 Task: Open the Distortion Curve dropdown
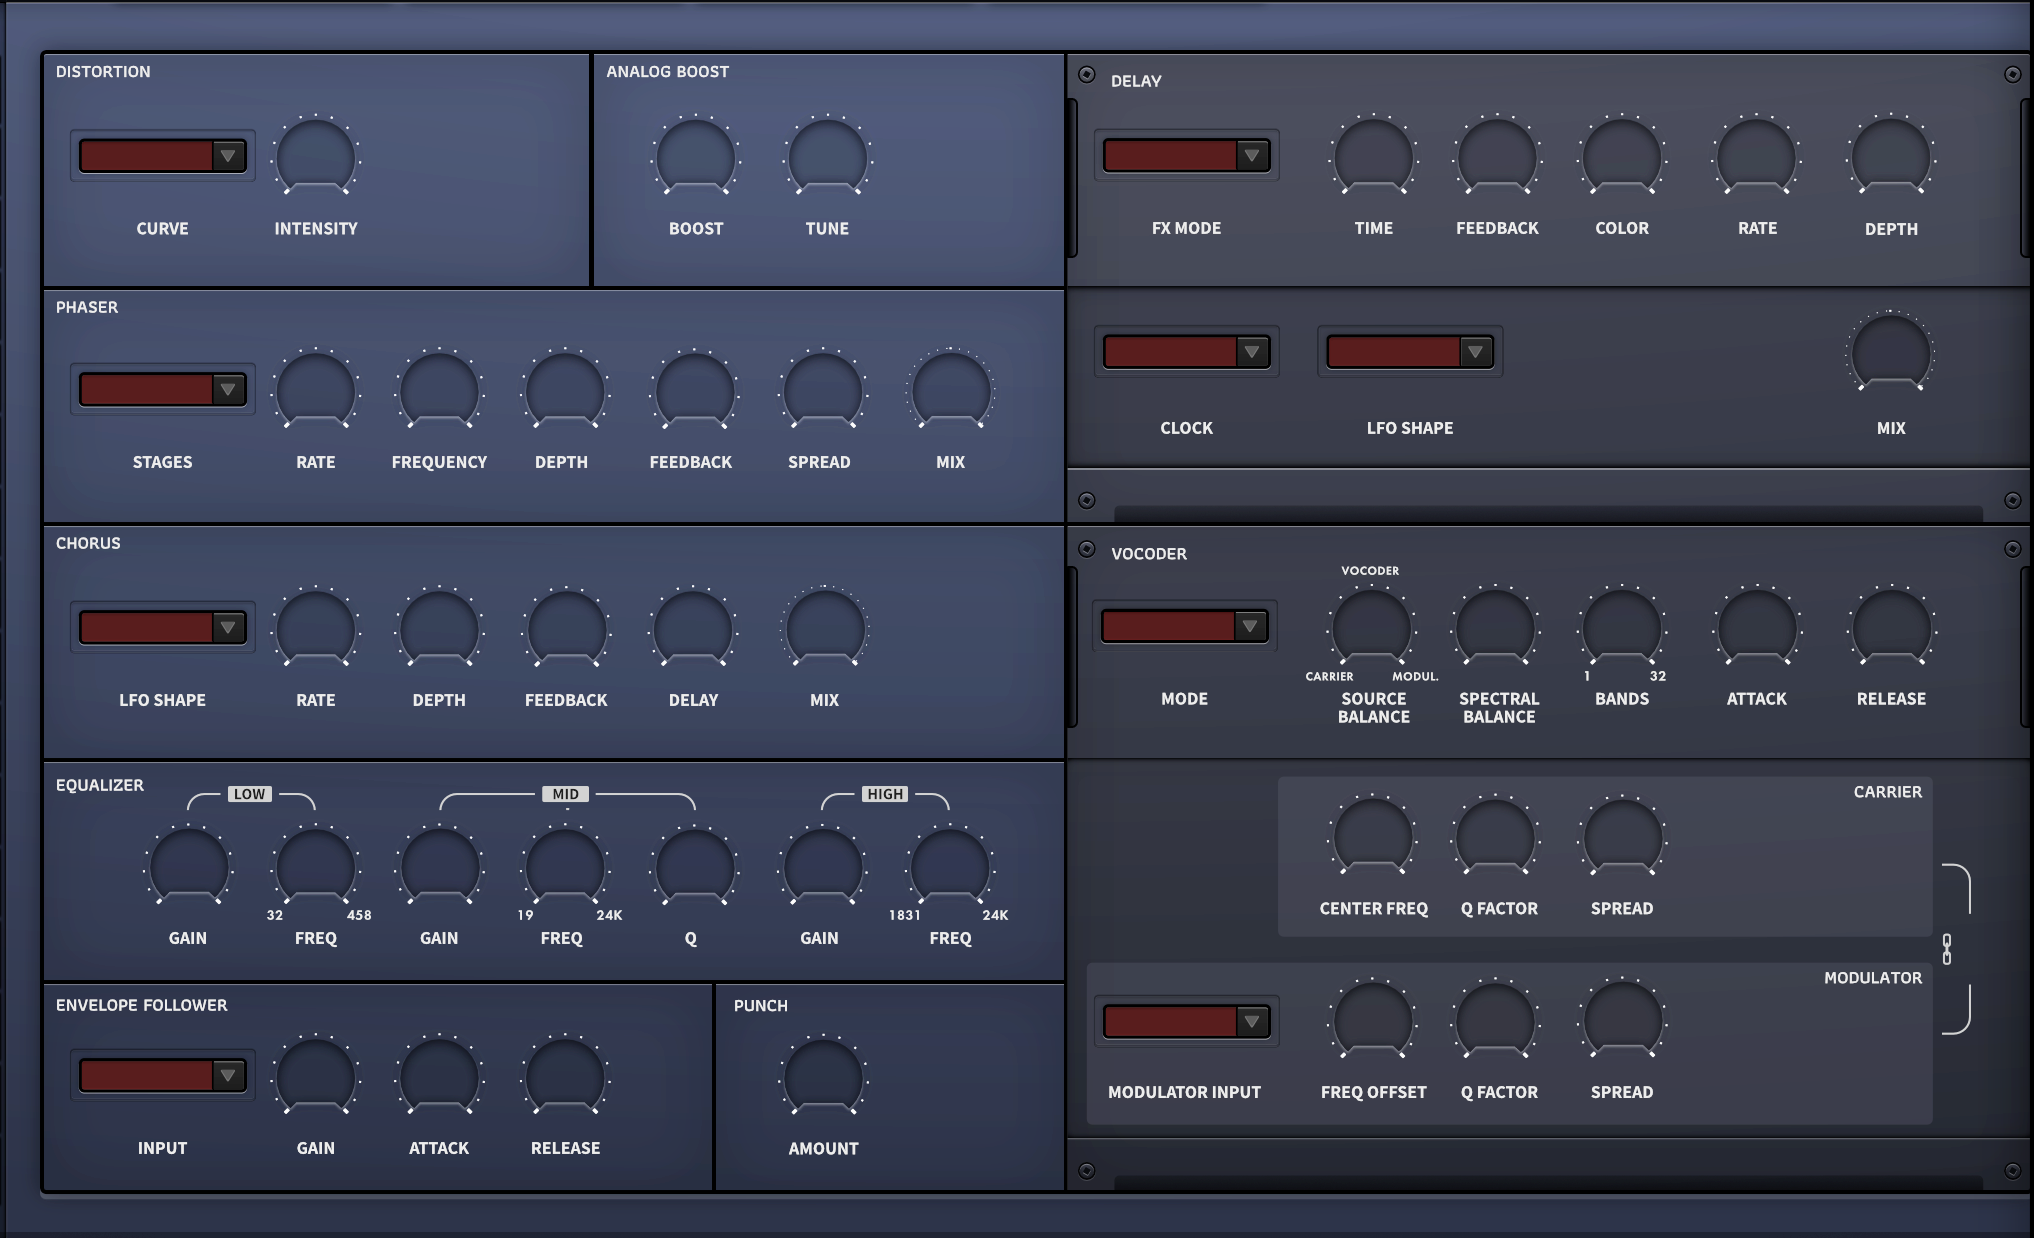pyautogui.click(x=162, y=156)
